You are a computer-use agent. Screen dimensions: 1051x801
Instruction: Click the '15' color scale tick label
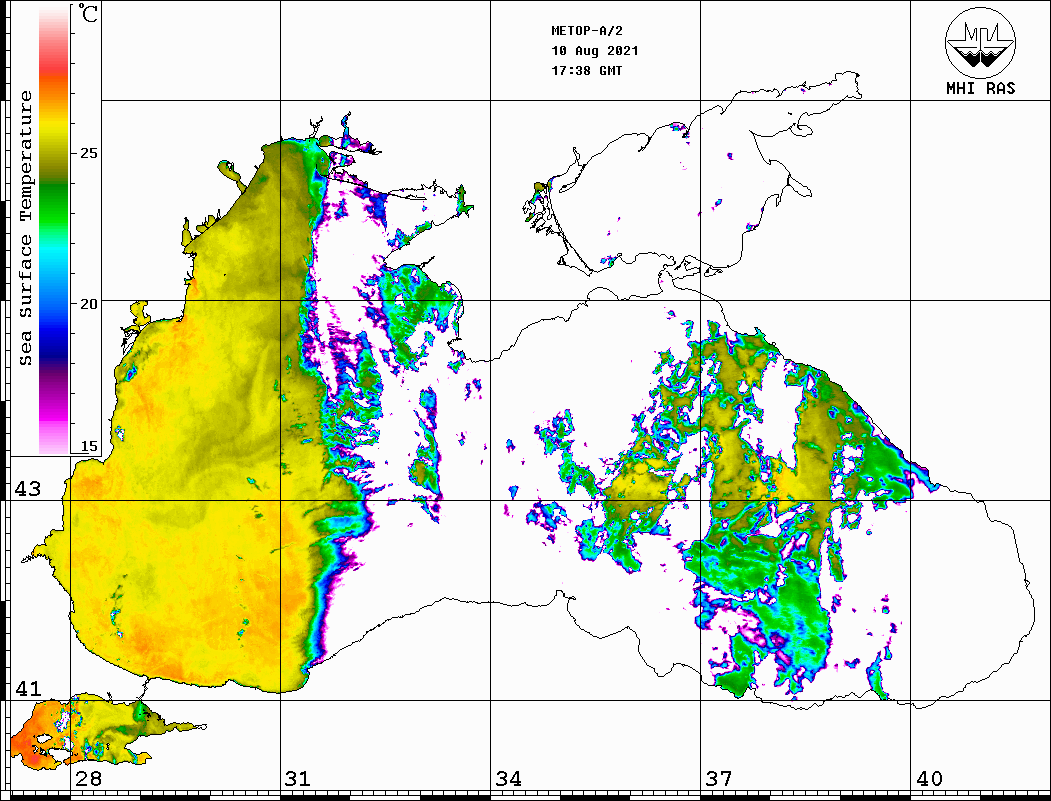88,446
